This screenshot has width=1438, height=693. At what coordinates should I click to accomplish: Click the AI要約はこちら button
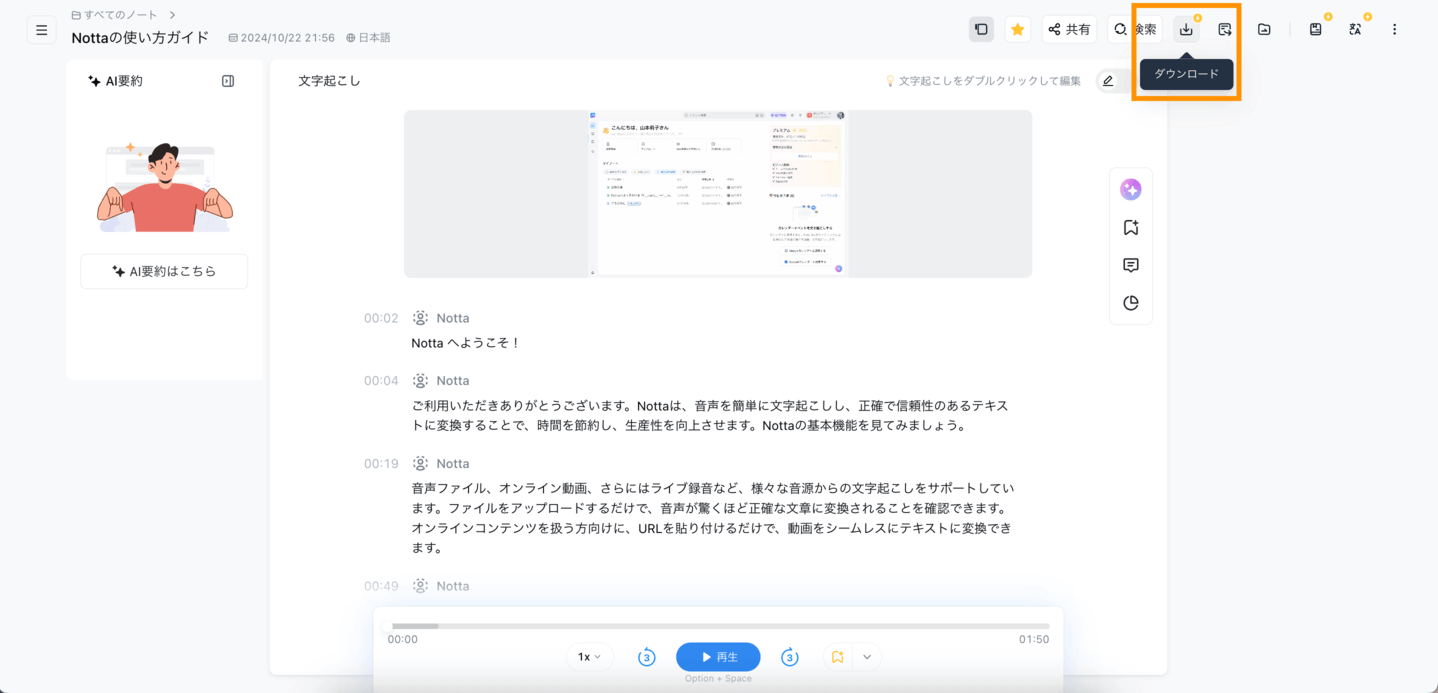tap(164, 271)
